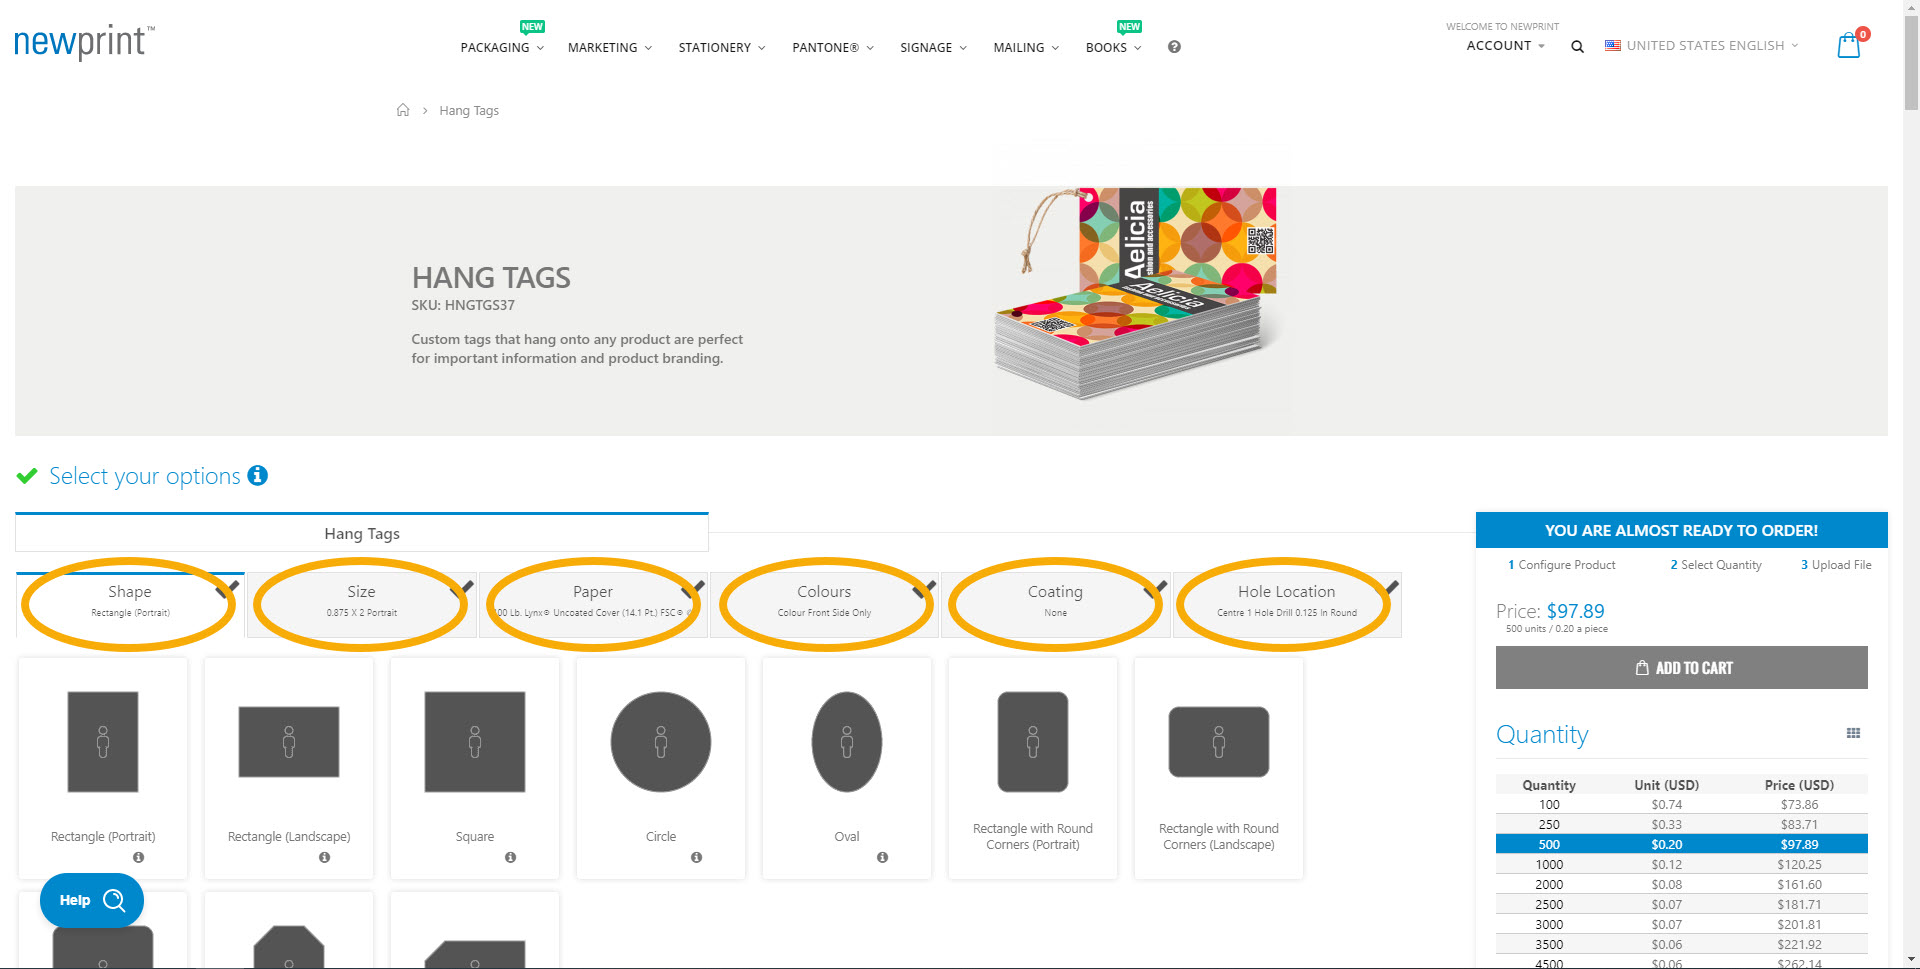Click edit pencil on Hole Location tab
This screenshot has height=969, width=1920.
1392,586
